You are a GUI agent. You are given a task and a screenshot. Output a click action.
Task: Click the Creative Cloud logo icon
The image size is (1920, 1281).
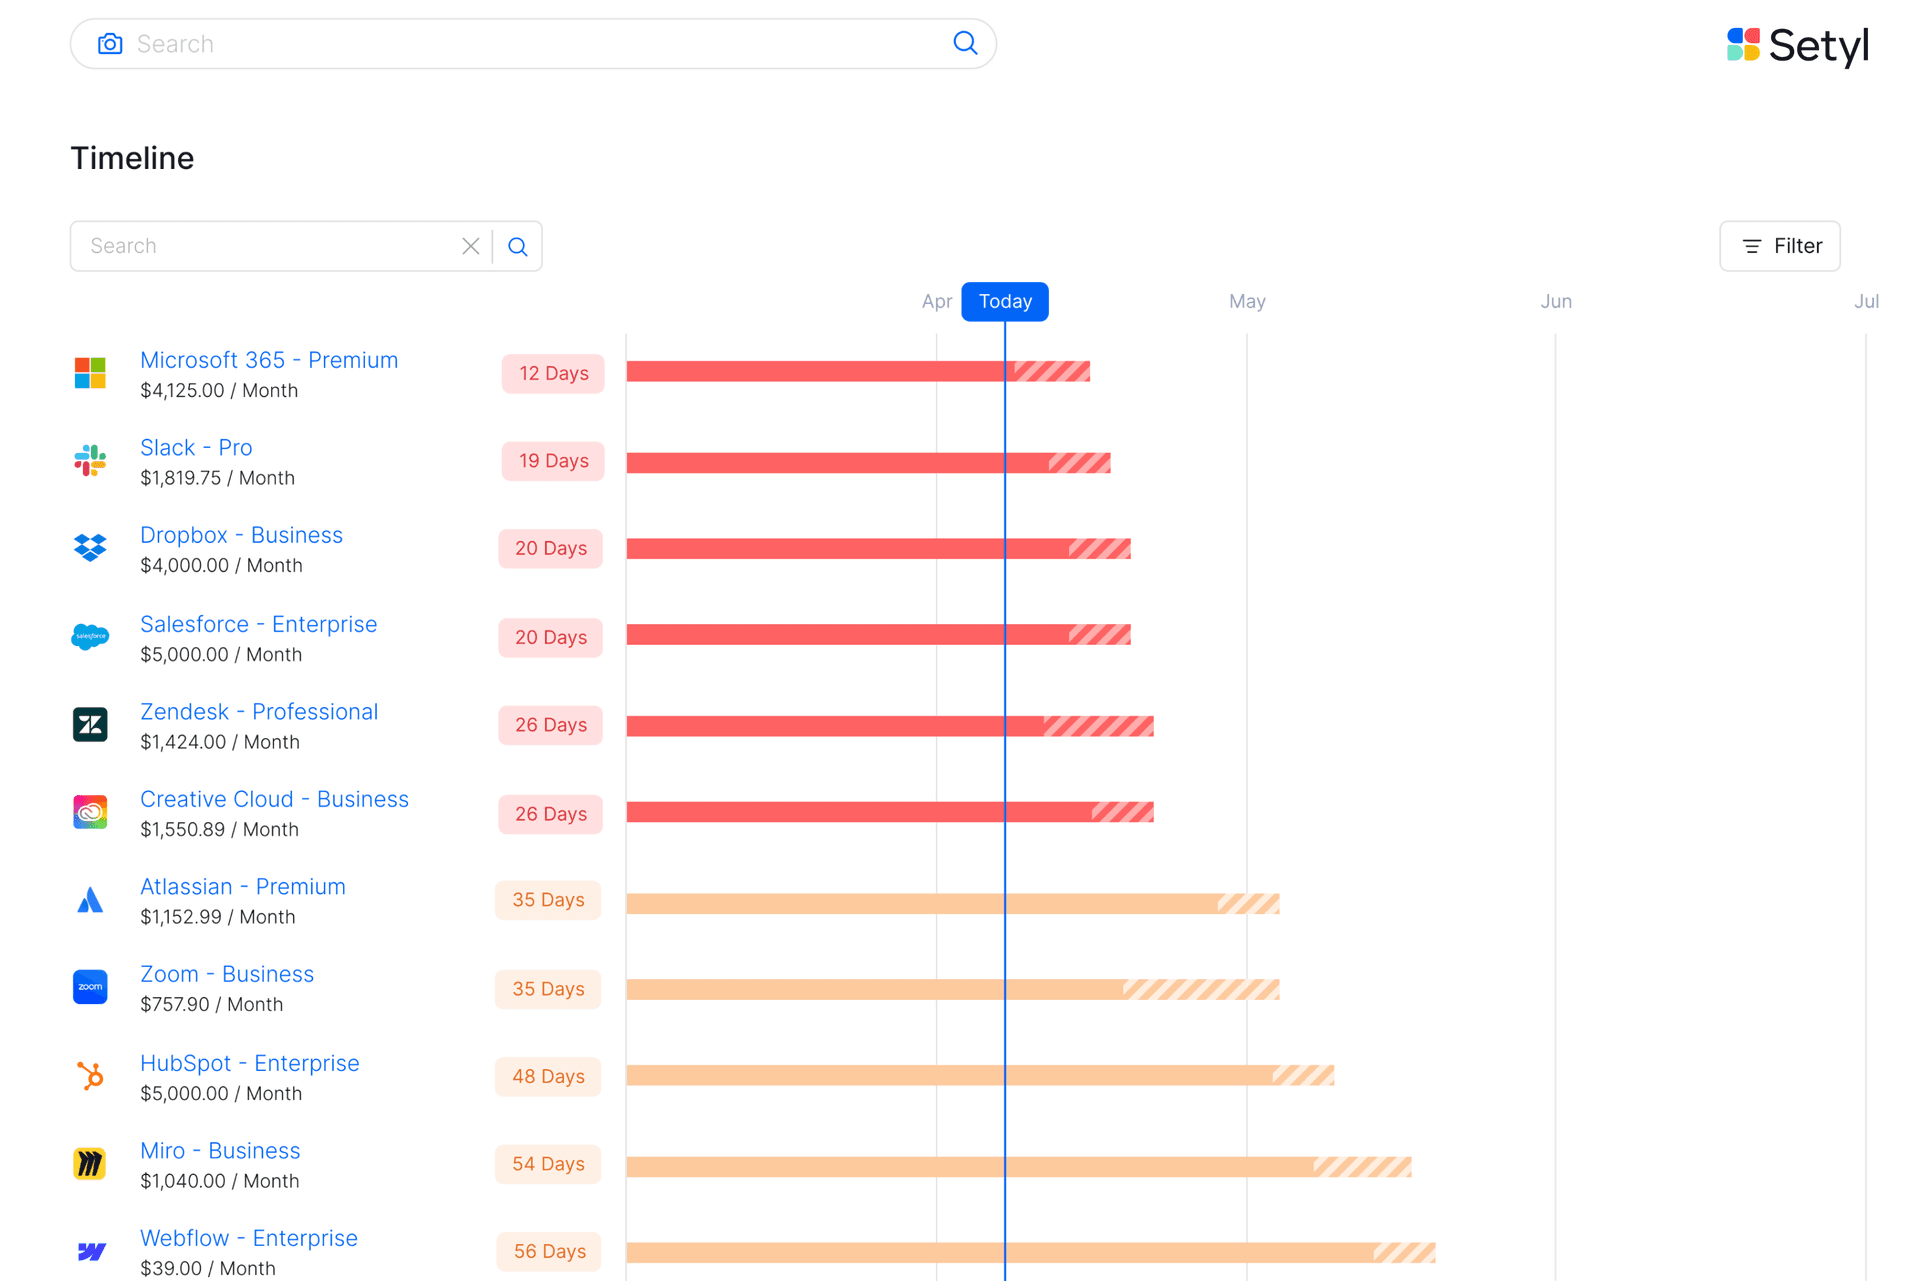[x=90, y=812]
